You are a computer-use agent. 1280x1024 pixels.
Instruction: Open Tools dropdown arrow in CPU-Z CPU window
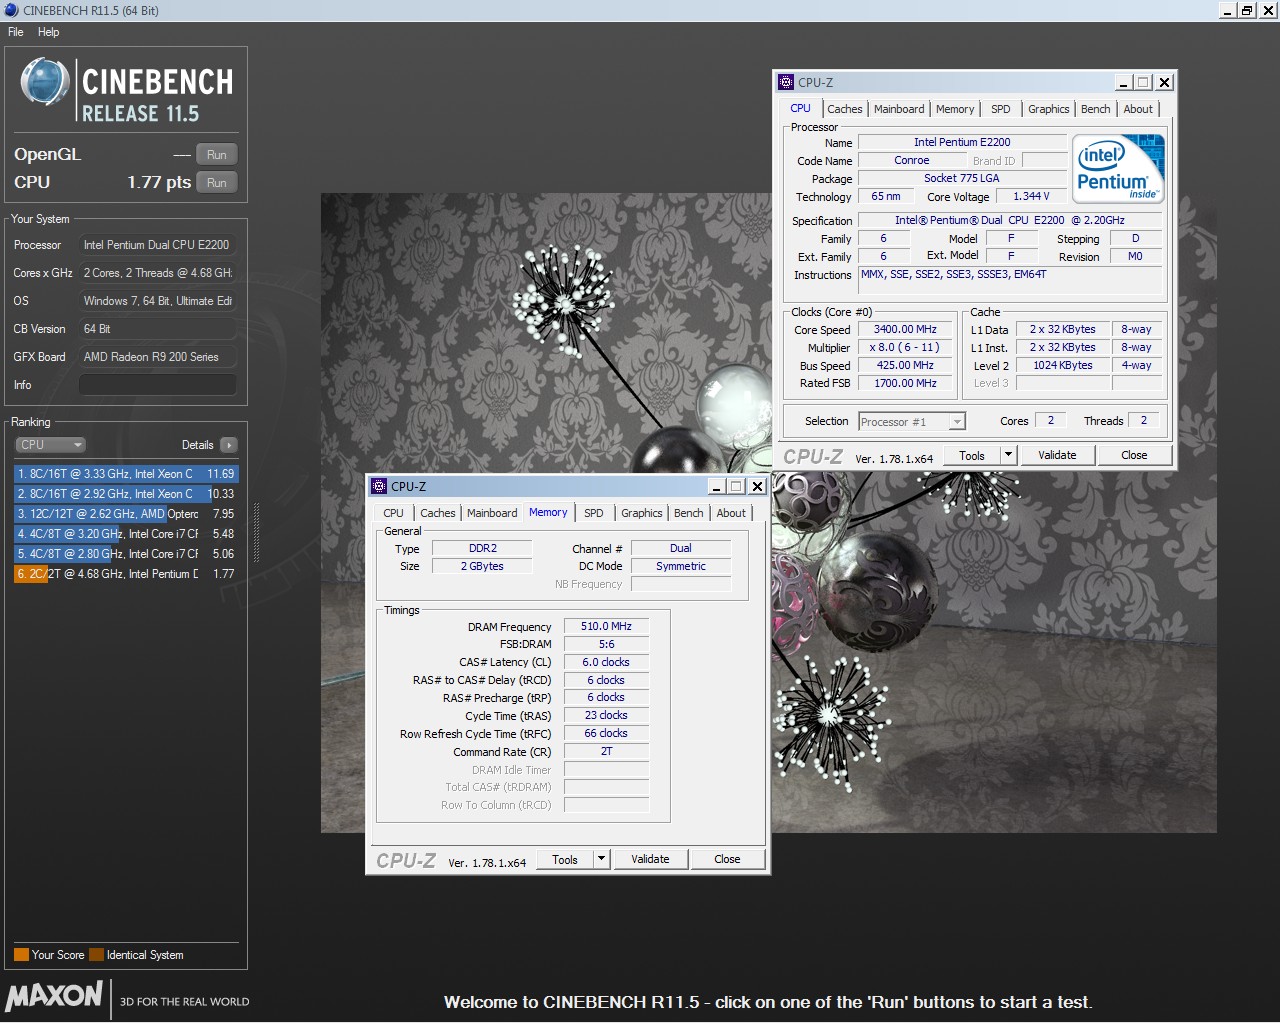point(1008,456)
